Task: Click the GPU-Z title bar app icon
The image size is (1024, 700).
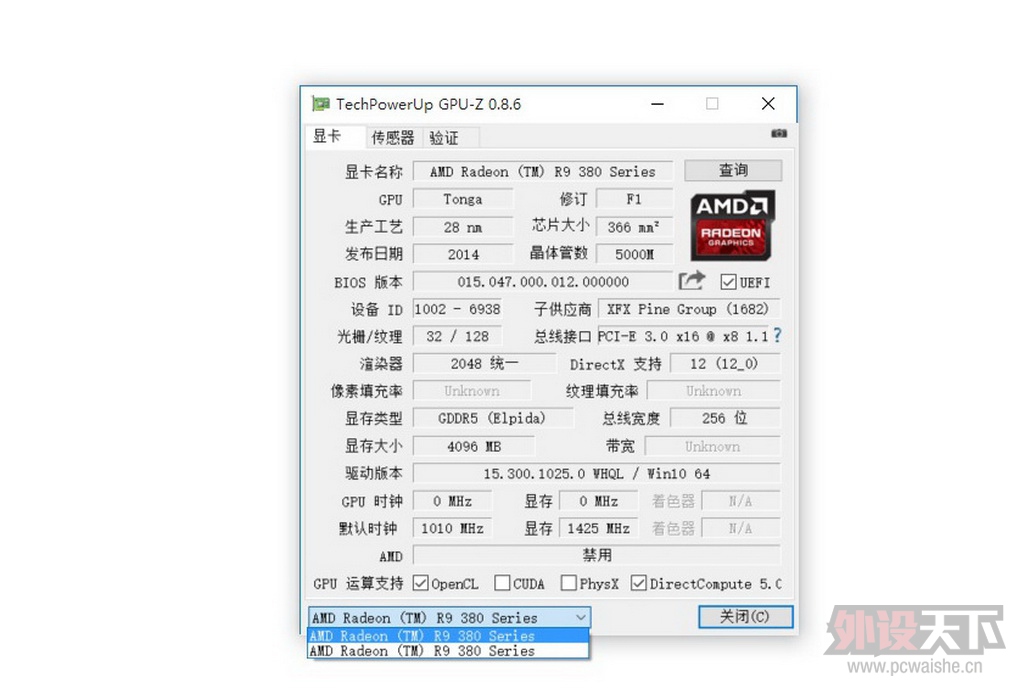Action: 320,104
